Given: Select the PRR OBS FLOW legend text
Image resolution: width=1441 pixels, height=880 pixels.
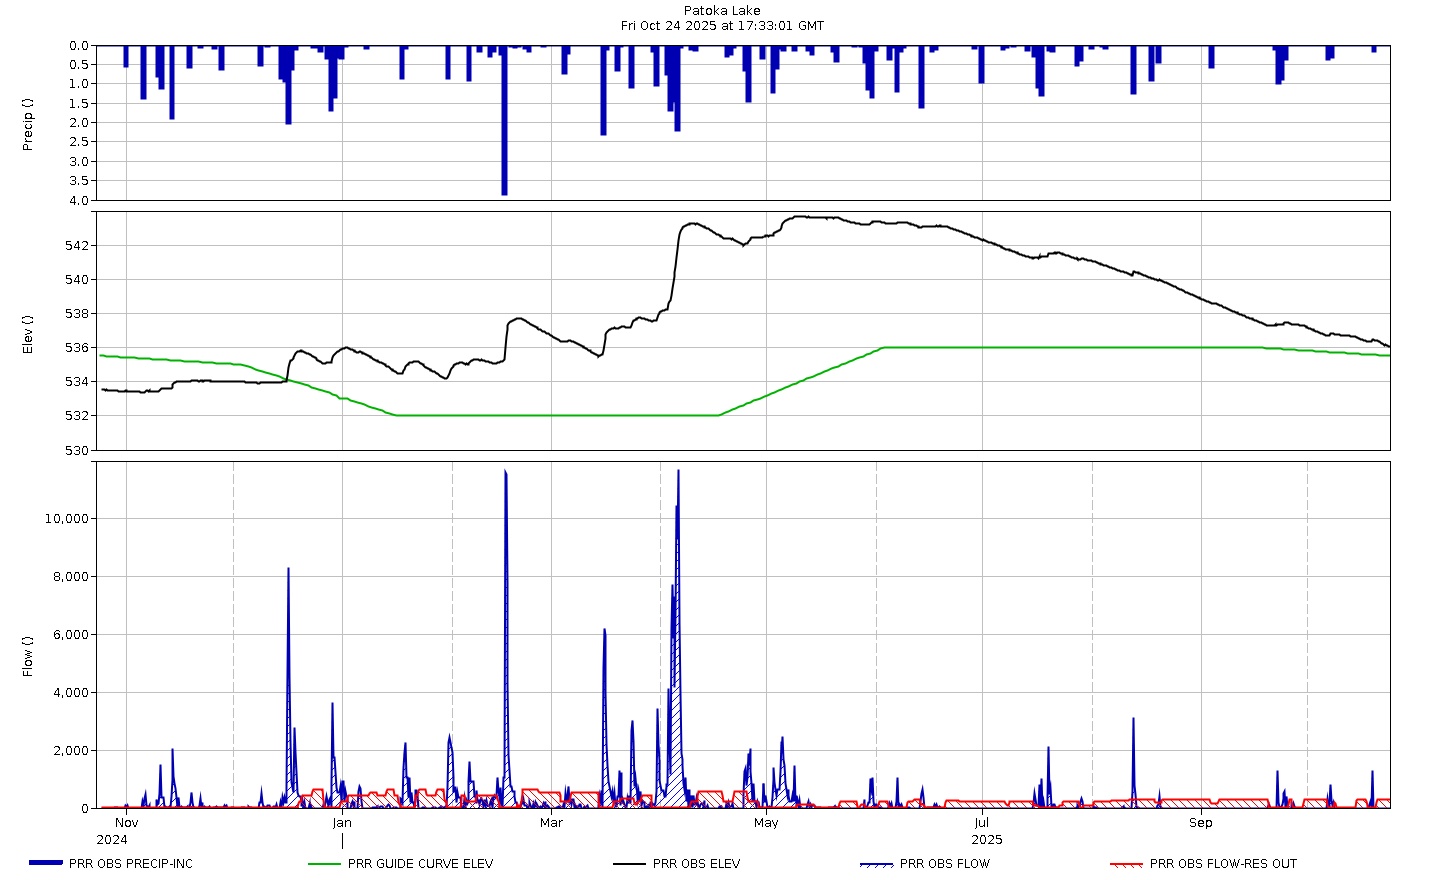Looking at the screenshot, I should point(944,864).
